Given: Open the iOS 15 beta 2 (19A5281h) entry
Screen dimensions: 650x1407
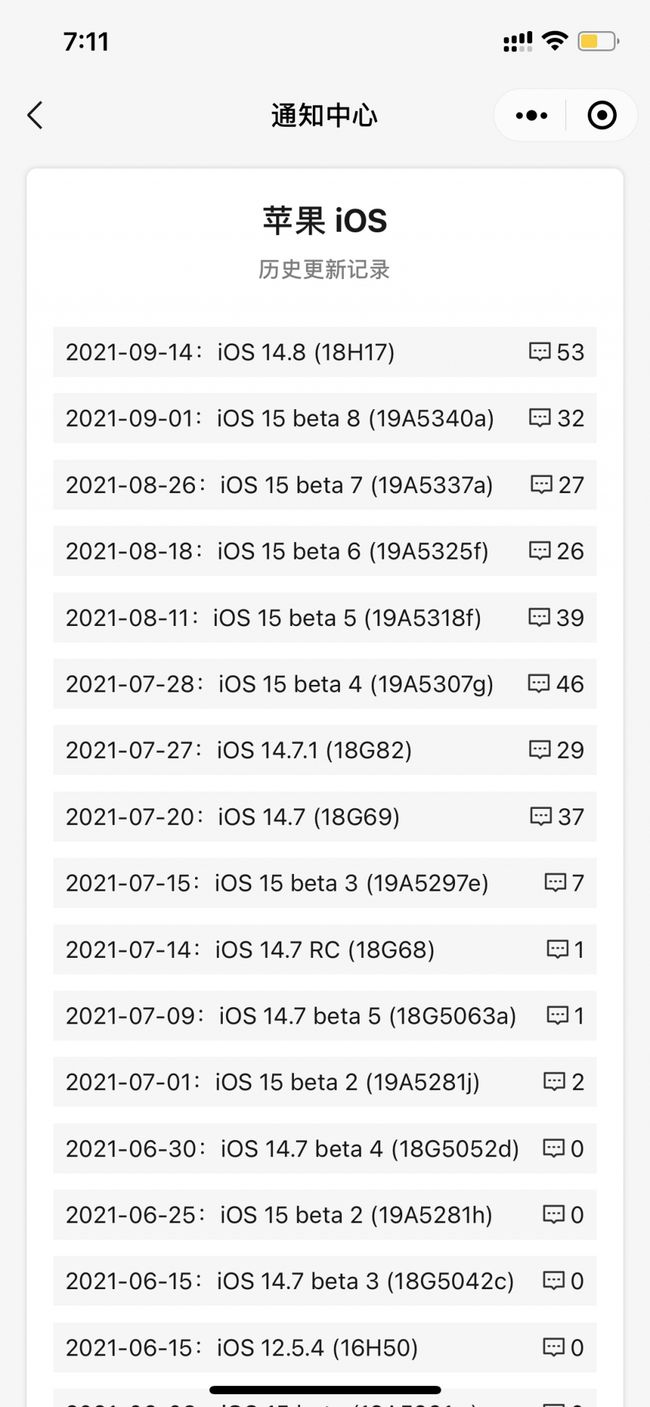Looking at the screenshot, I should pyautogui.click(x=279, y=1215).
